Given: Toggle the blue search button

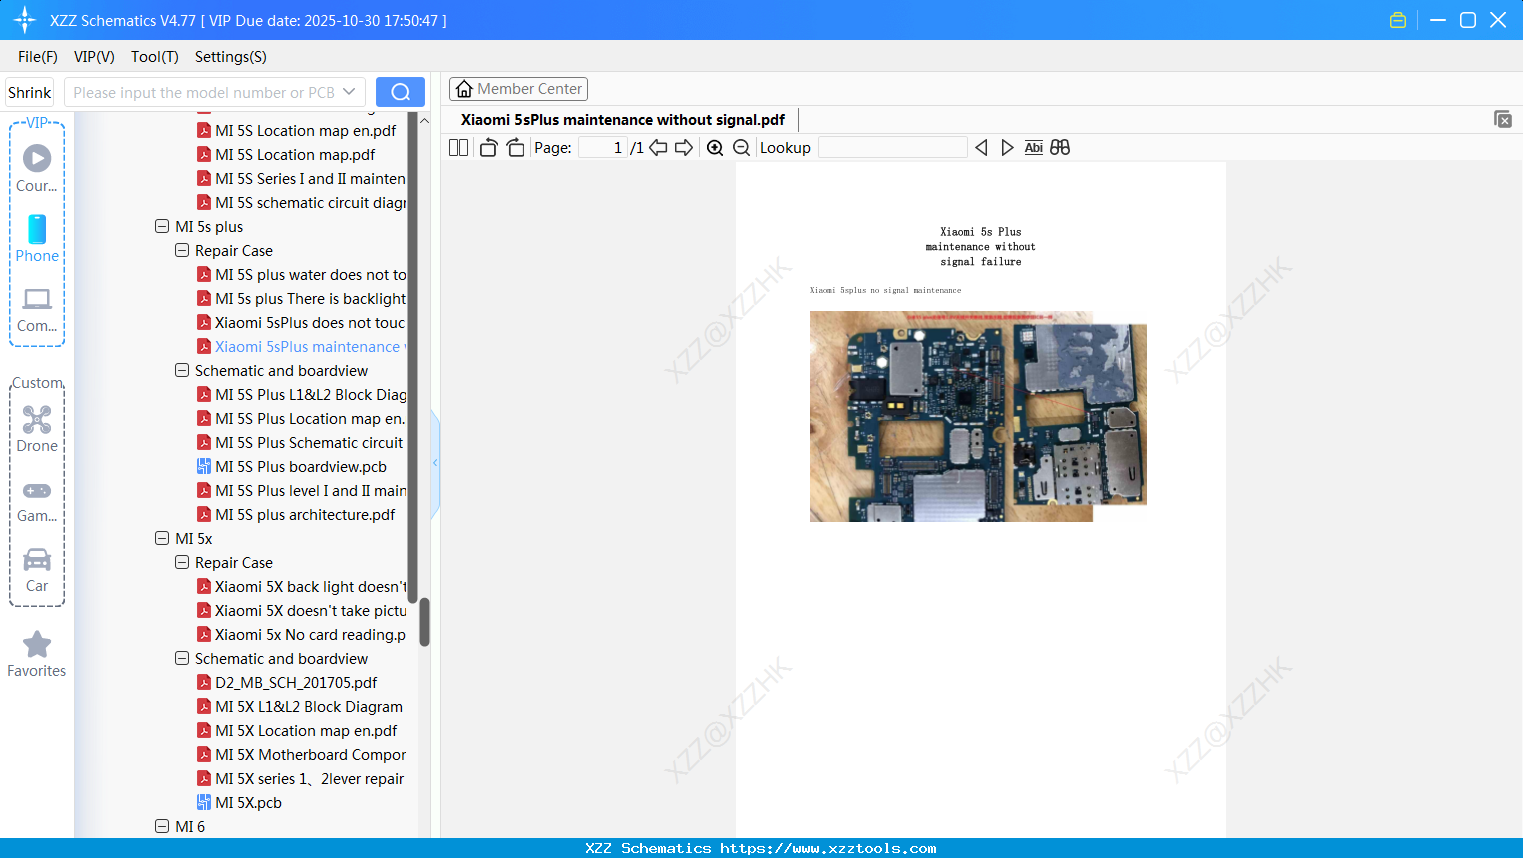Looking at the screenshot, I should (400, 91).
